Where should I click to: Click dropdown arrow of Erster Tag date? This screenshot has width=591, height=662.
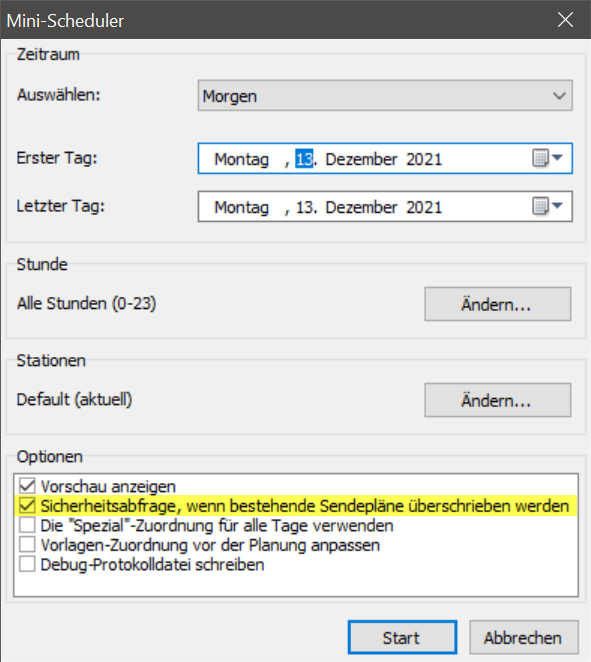pos(558,158)
